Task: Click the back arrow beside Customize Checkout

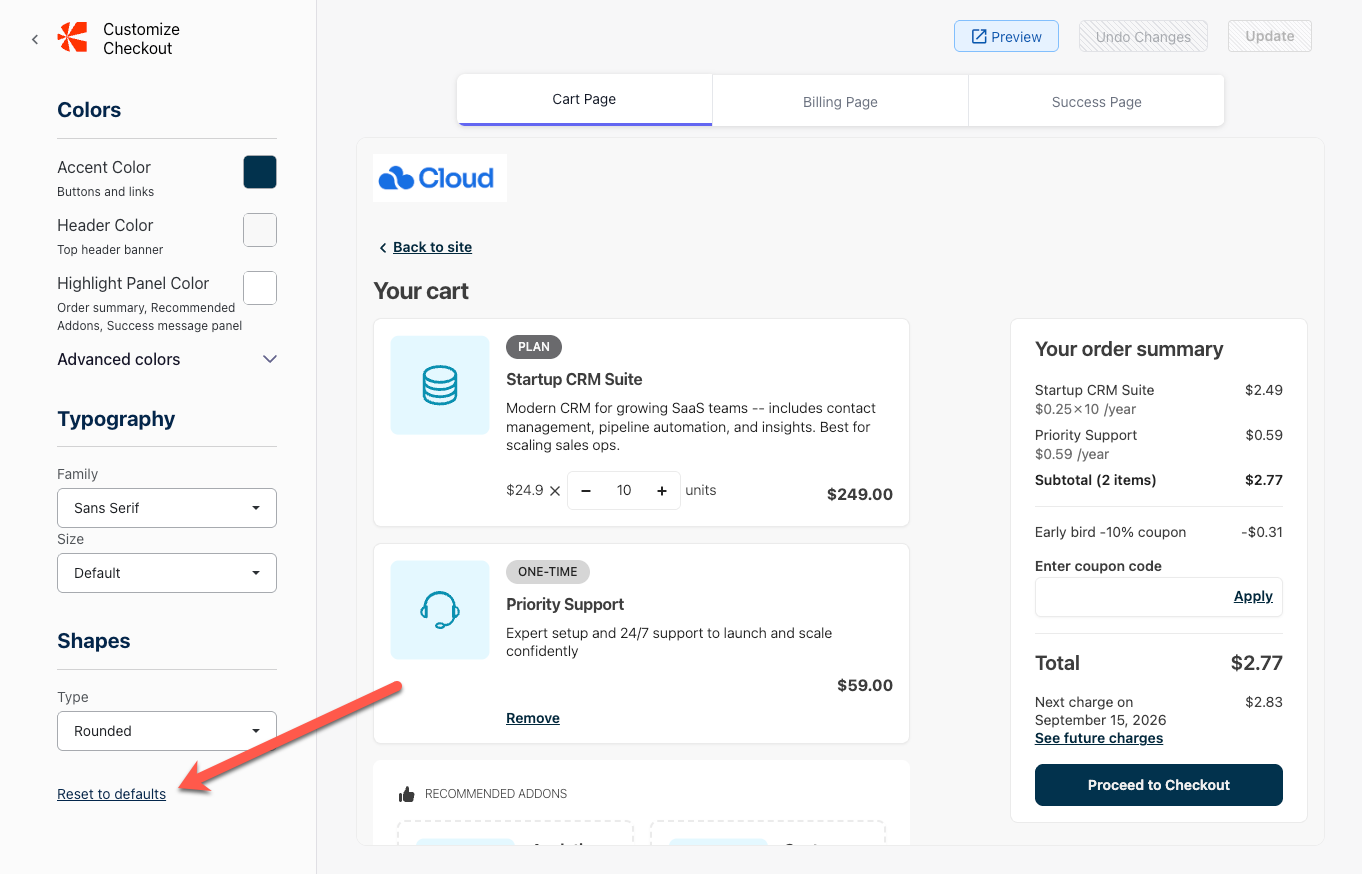Action: pos(35,39)
